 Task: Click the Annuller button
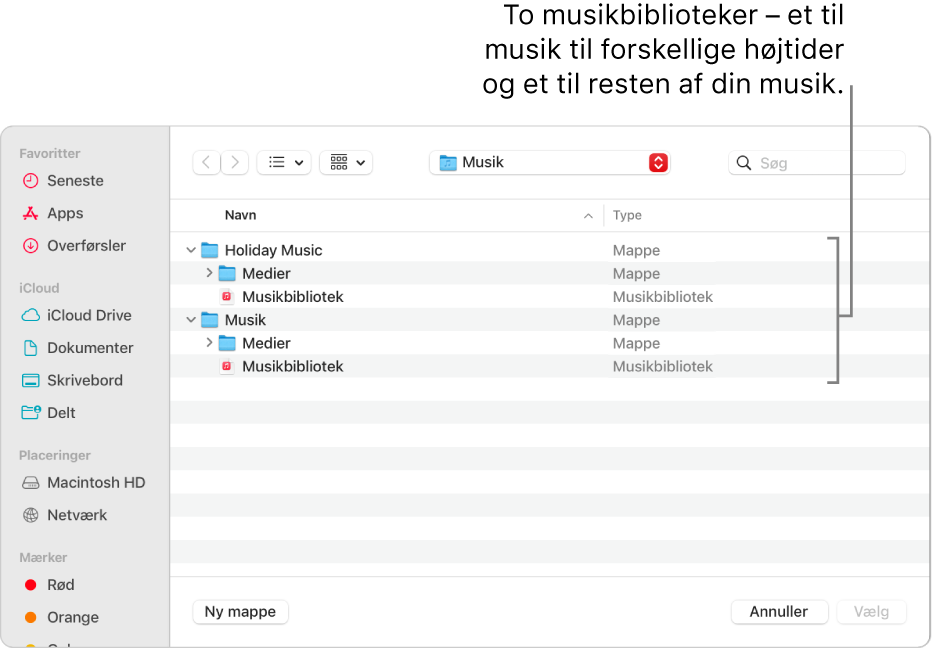[x=779, y=611]
